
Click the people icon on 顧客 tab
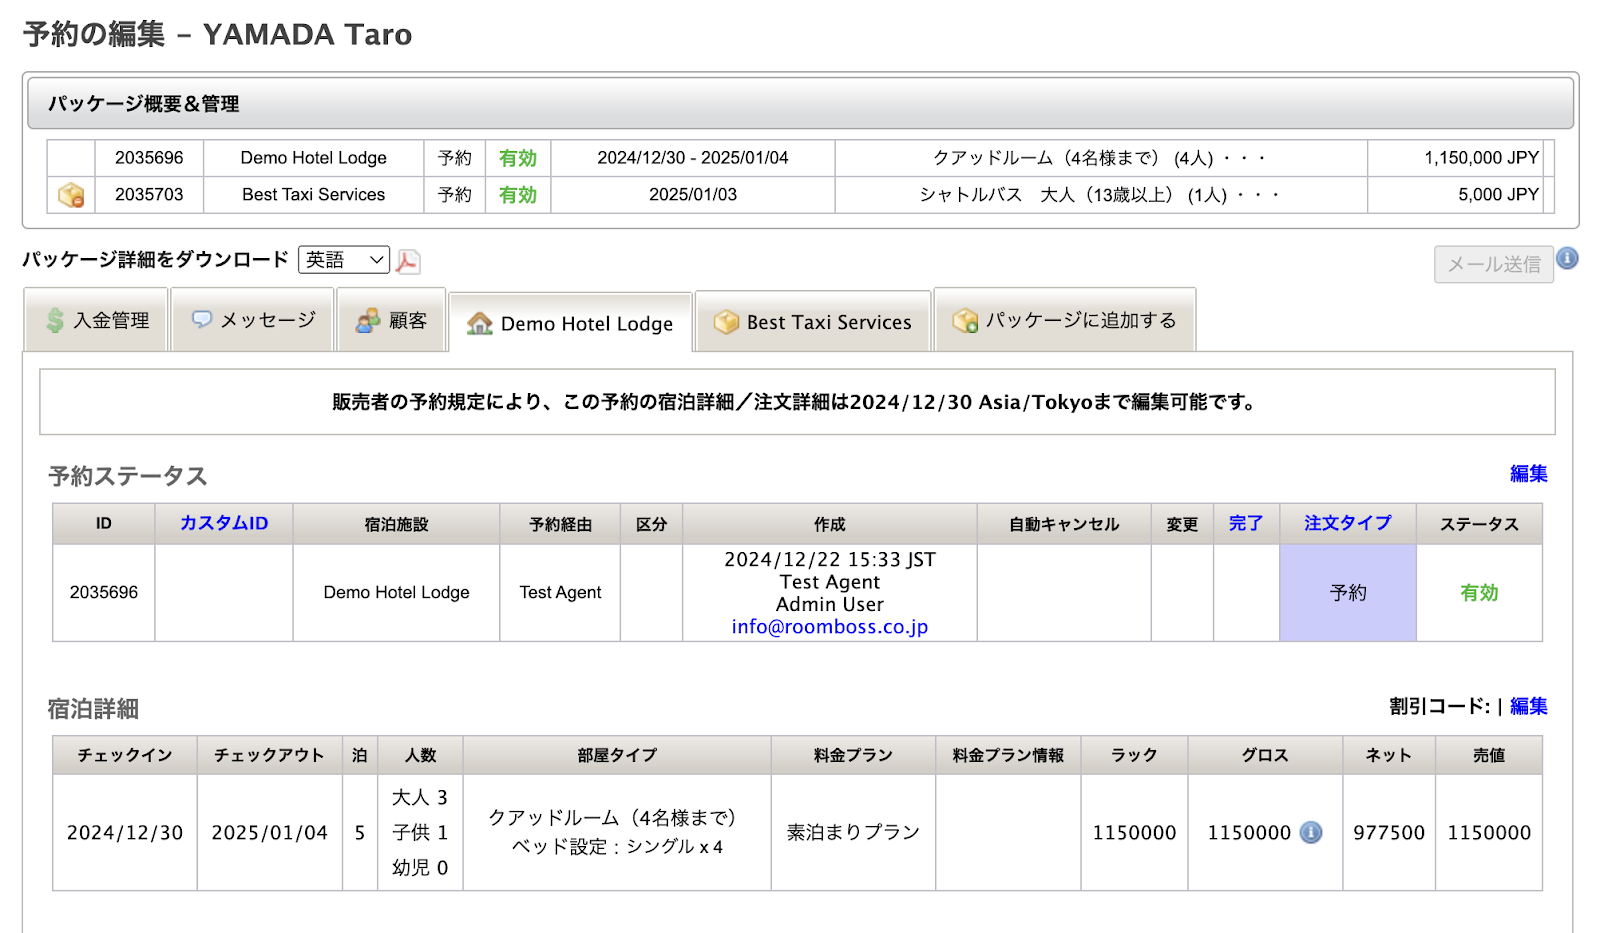(x=368, y=320)
